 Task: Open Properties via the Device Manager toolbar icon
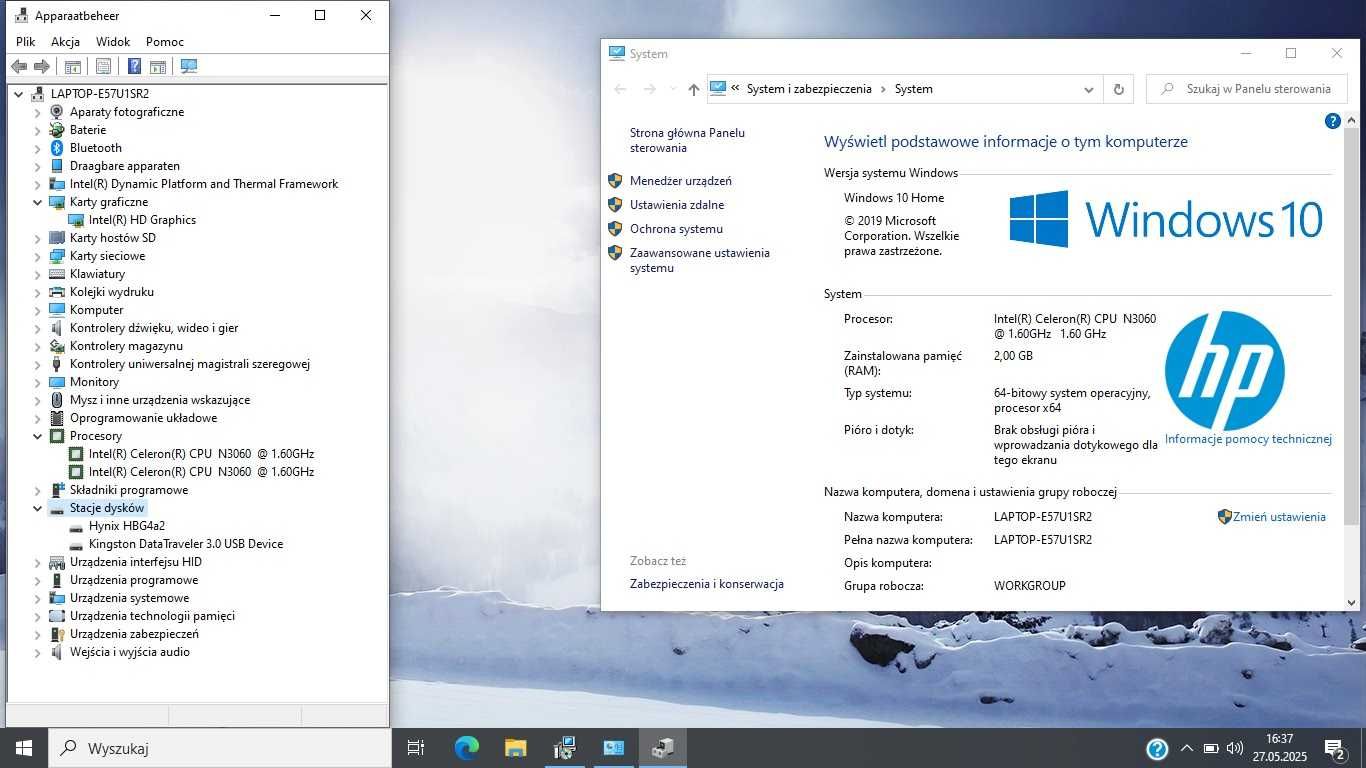point(103,66)
